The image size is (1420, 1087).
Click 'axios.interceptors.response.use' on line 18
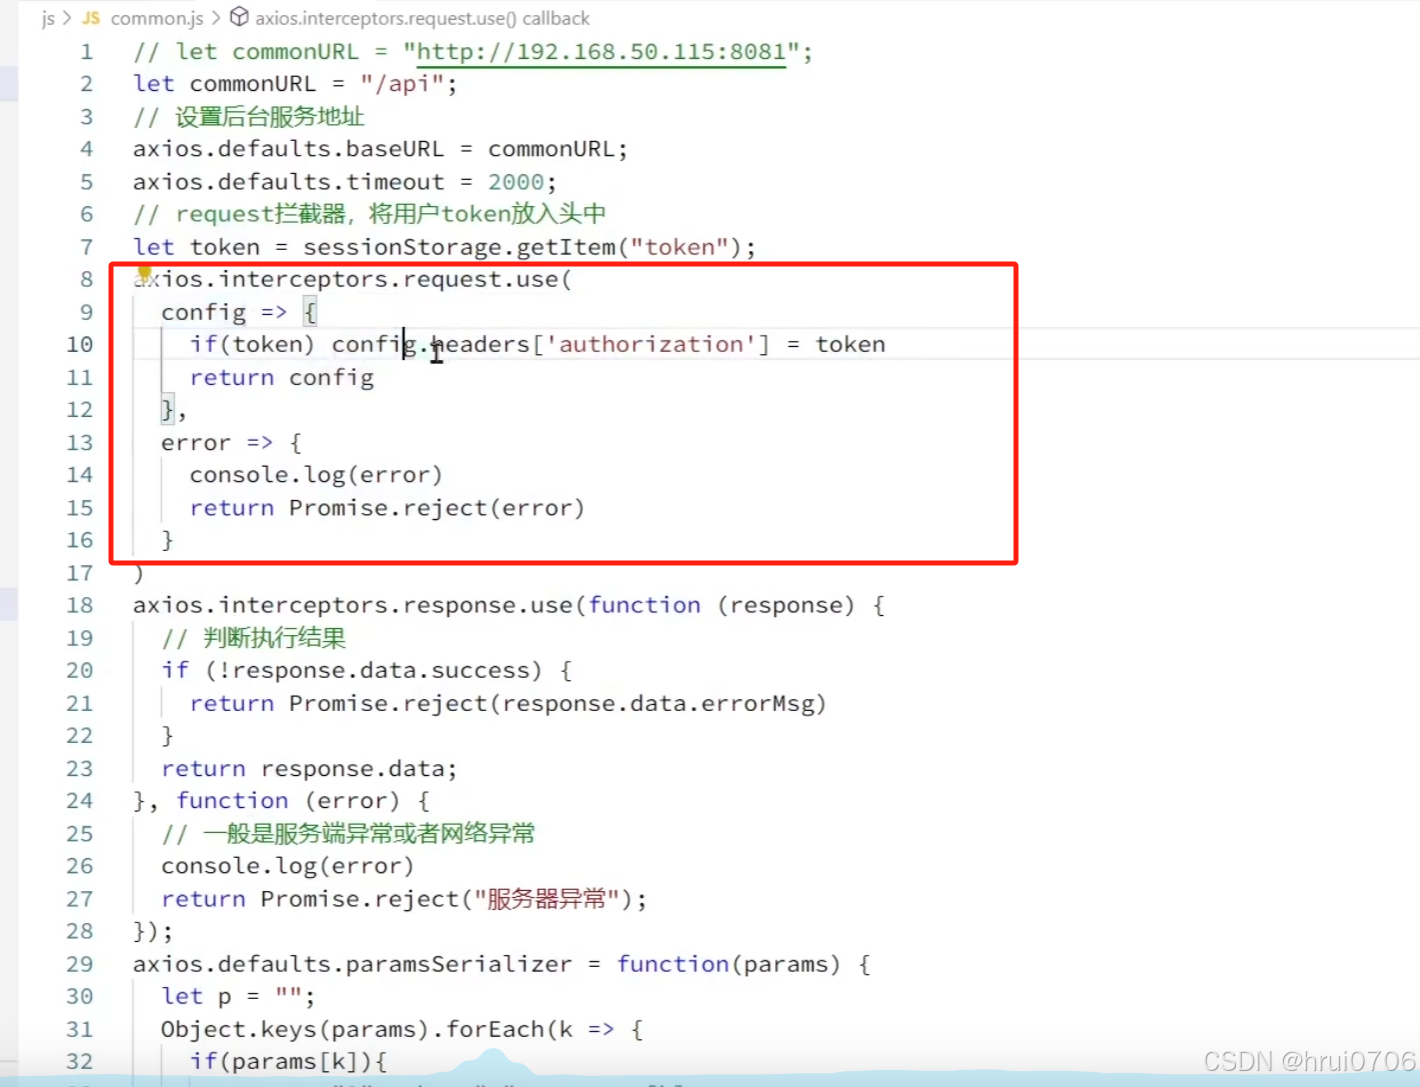[352, 605]
